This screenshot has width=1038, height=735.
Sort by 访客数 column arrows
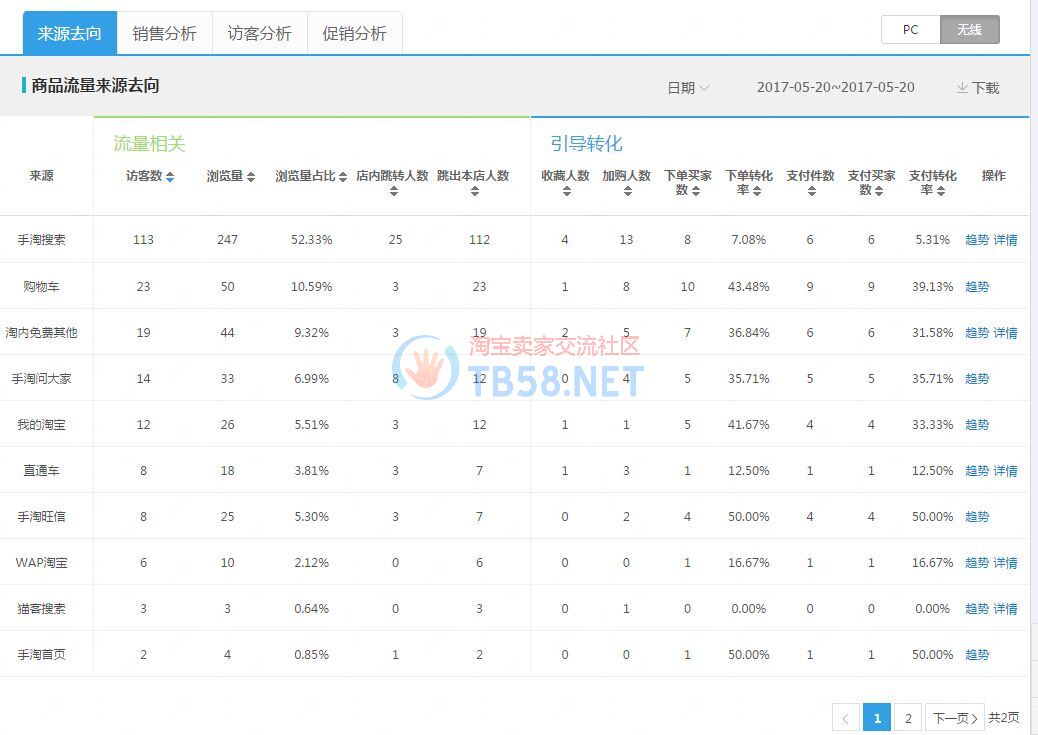click(x=170, y=177)
